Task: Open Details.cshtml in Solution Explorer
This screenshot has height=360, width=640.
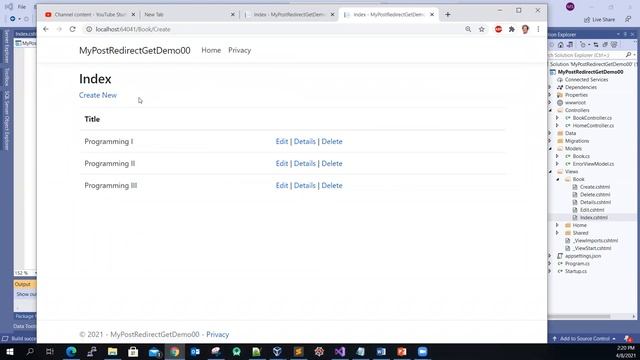Action: point(595,202)
